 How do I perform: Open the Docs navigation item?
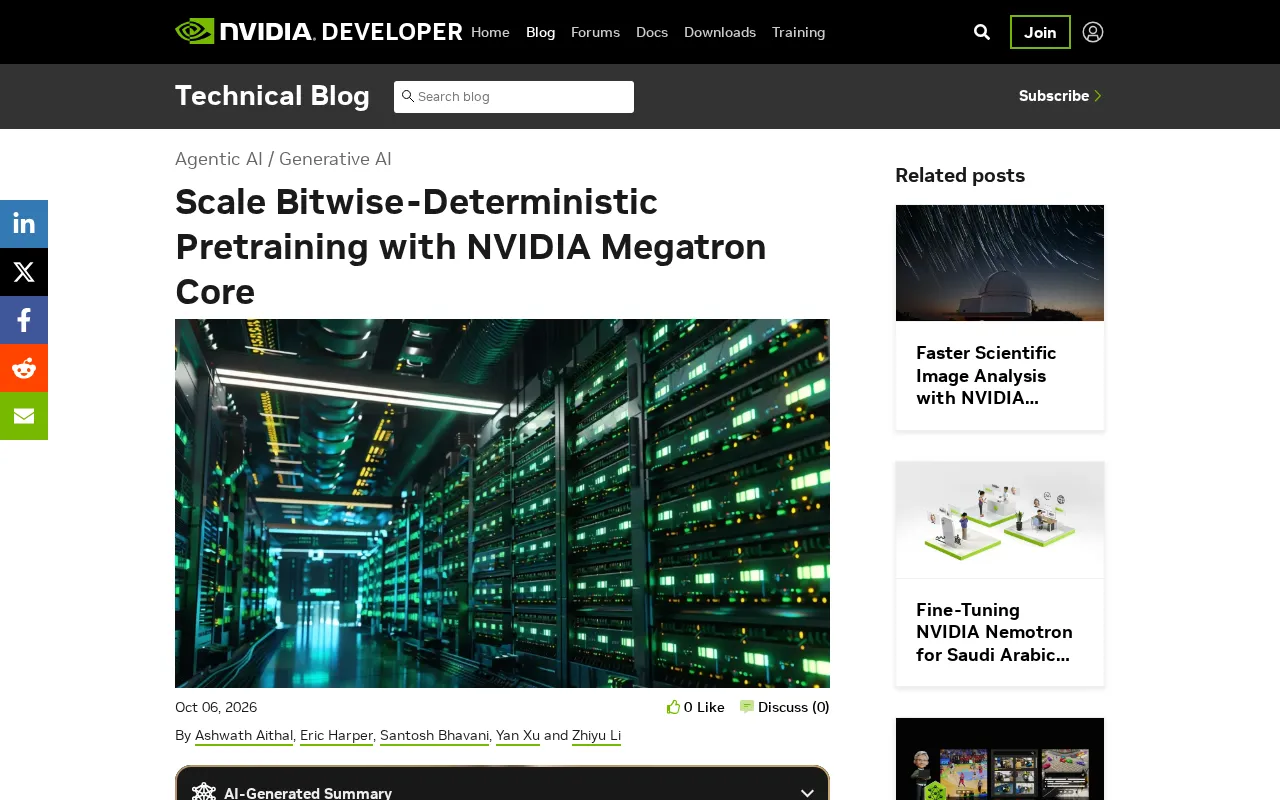click(x=652, y=32)
